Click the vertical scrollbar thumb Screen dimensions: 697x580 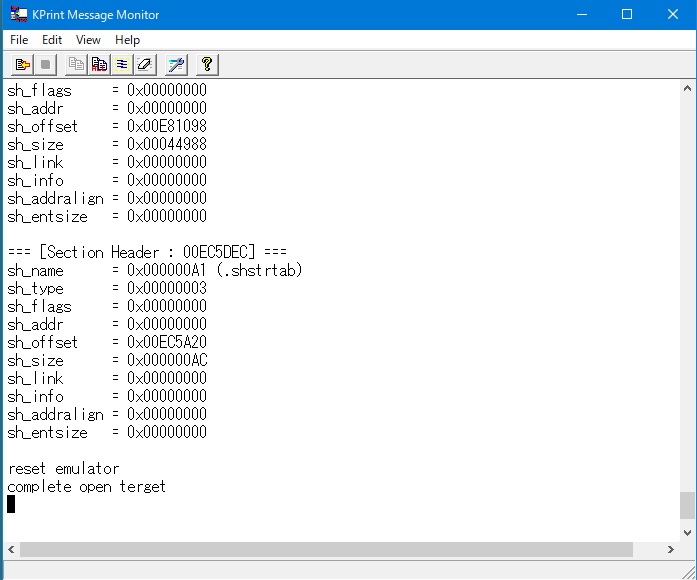(687, 505)
